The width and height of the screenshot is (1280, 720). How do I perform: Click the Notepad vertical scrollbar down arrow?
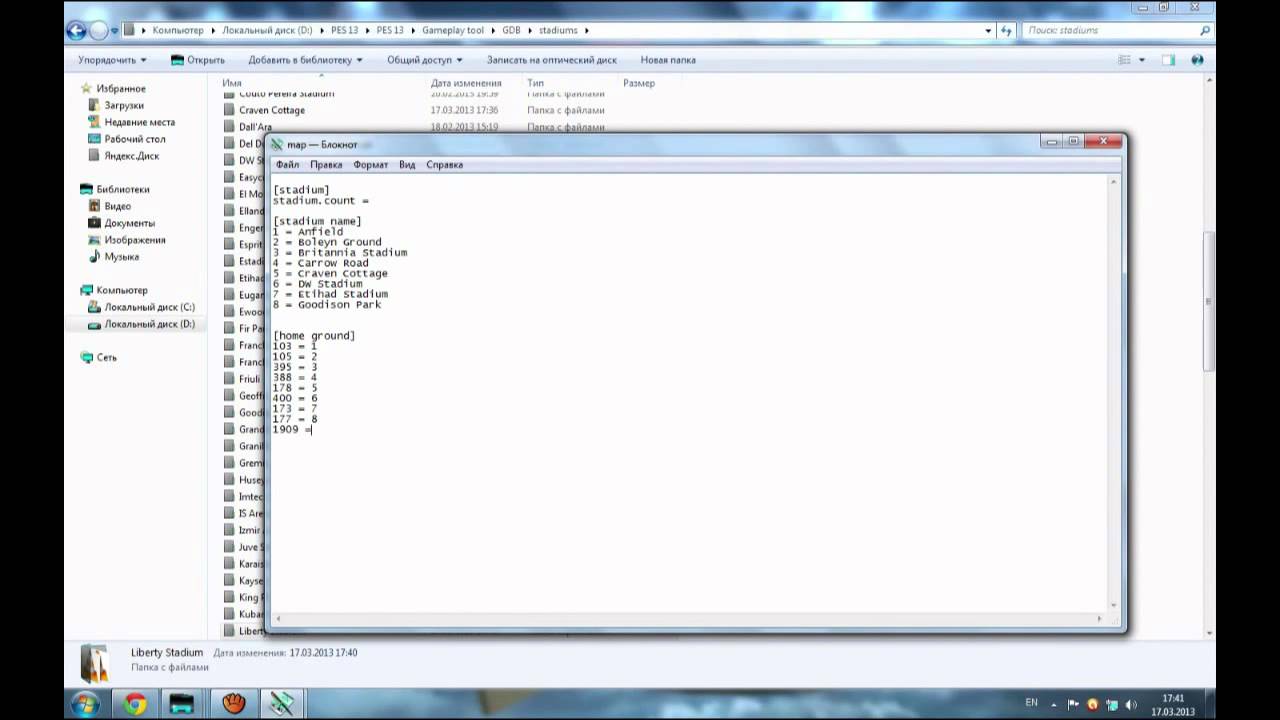click(x=1112, y=604)
